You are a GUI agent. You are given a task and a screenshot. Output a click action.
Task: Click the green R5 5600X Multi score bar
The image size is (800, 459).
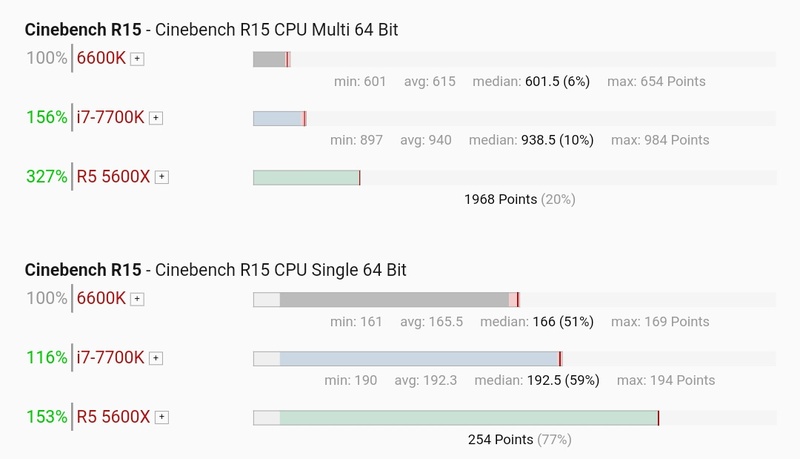tap(305, 177)
